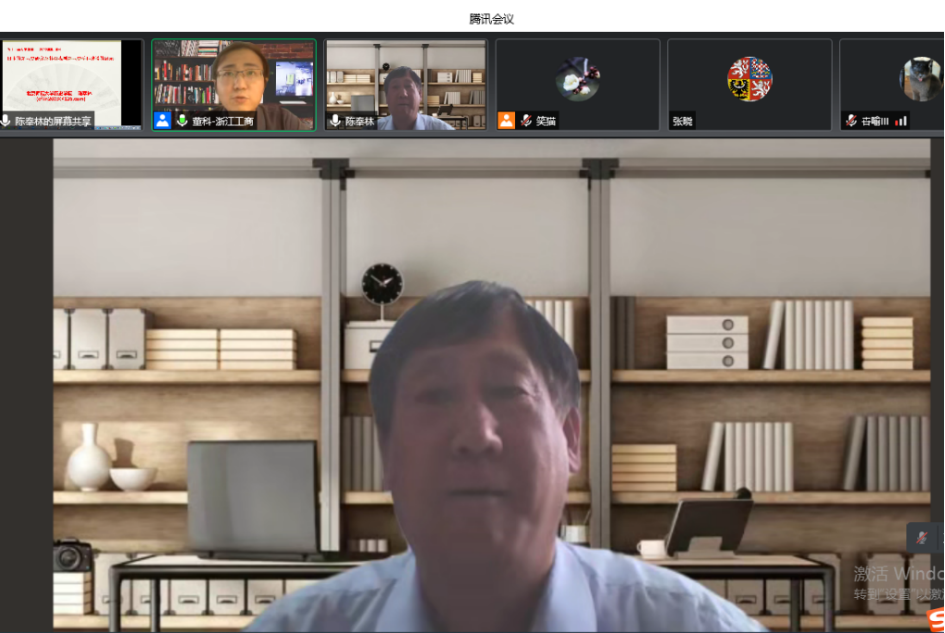The height and width of the screenshot is (633, 945).
Task: Select 笑猫 participant tile
Action: [x=577, y=84]
